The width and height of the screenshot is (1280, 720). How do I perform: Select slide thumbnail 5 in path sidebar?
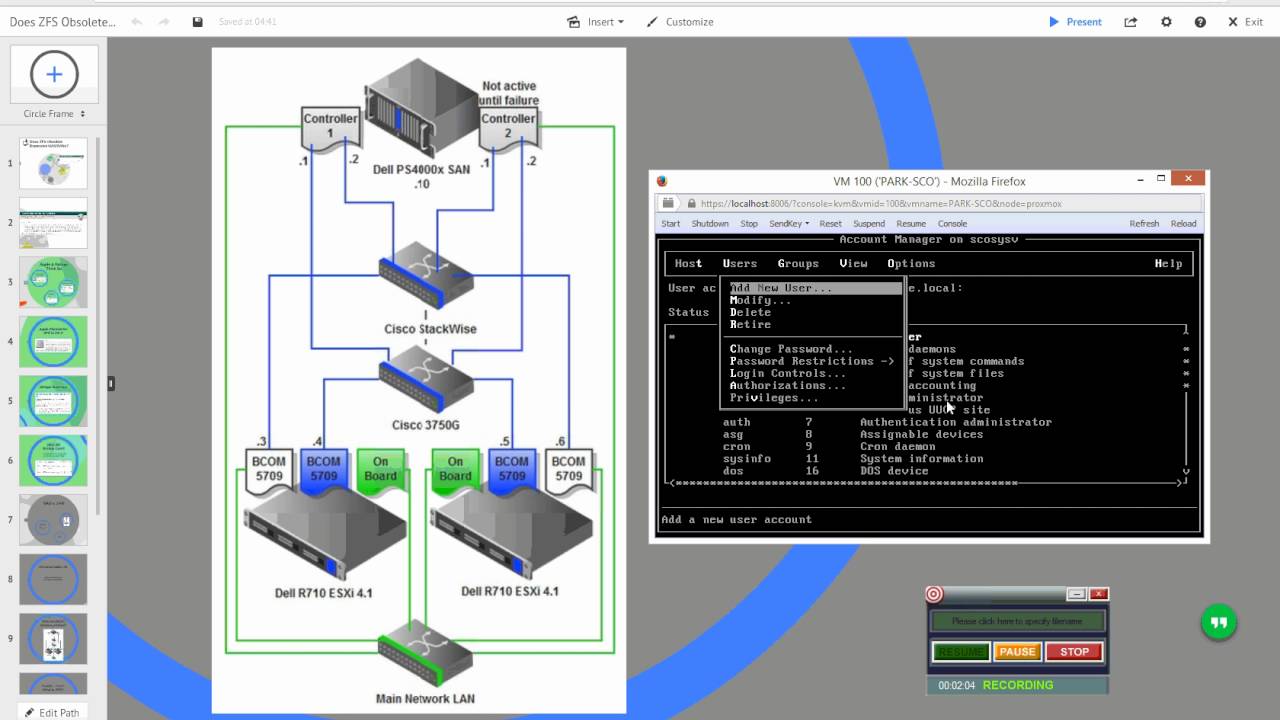click(53, 401)
